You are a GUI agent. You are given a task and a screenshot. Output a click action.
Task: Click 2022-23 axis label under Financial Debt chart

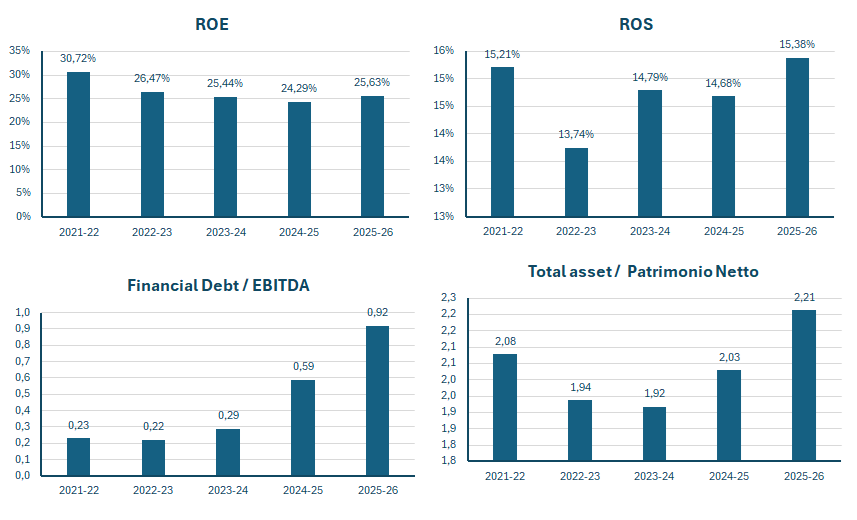[153, 490]
